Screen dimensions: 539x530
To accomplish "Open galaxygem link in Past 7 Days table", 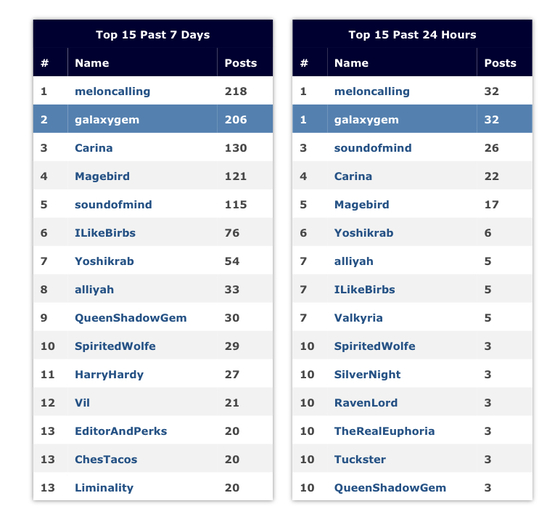I will [x=107, y=120].
